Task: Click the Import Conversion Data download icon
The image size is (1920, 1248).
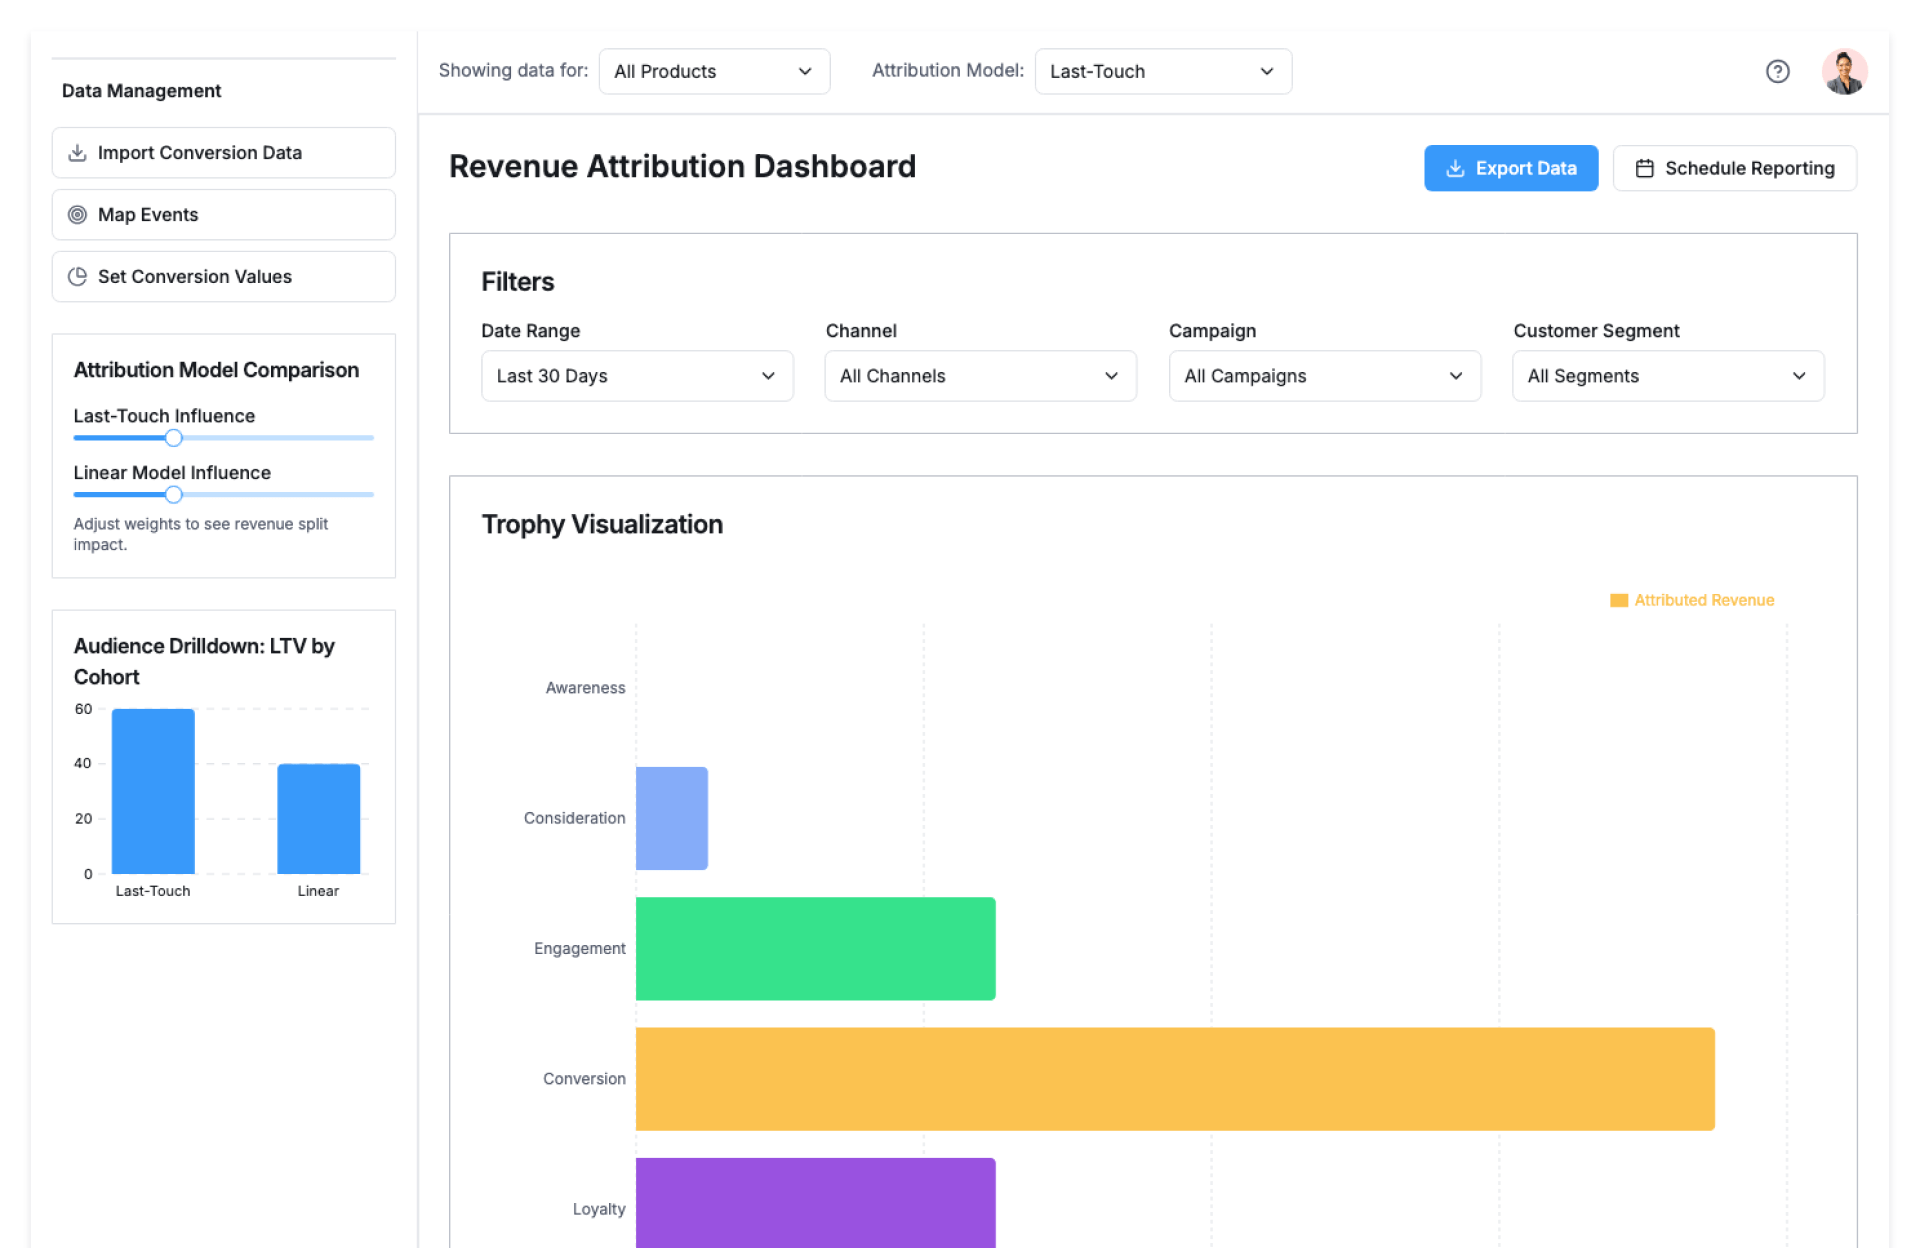Action: 77,153
